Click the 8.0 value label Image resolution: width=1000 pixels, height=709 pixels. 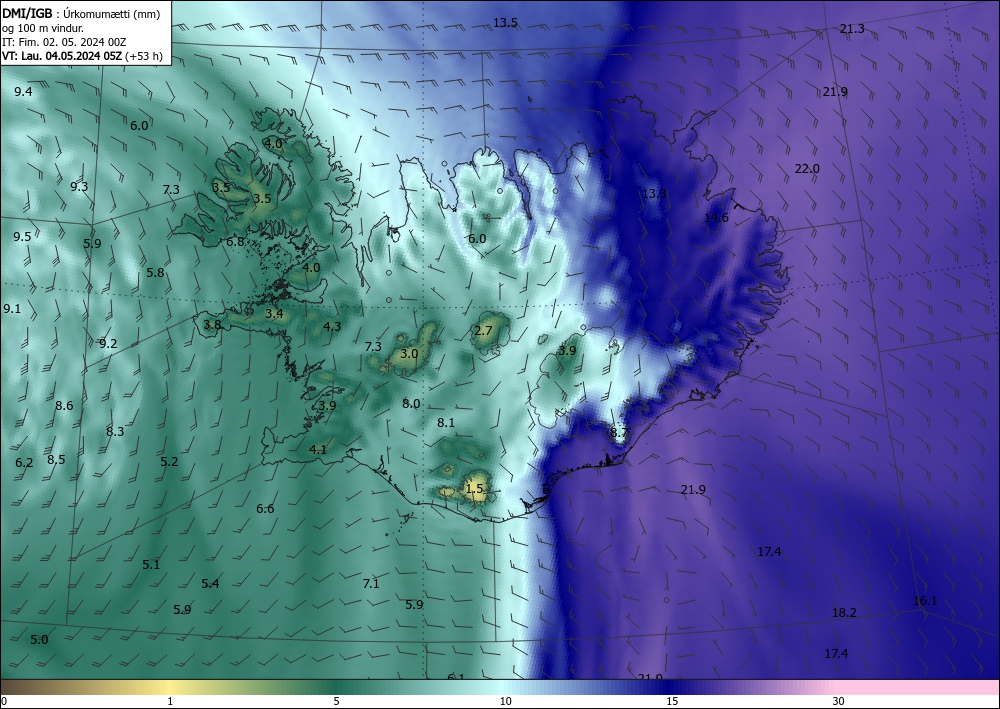tap(411, 404)
